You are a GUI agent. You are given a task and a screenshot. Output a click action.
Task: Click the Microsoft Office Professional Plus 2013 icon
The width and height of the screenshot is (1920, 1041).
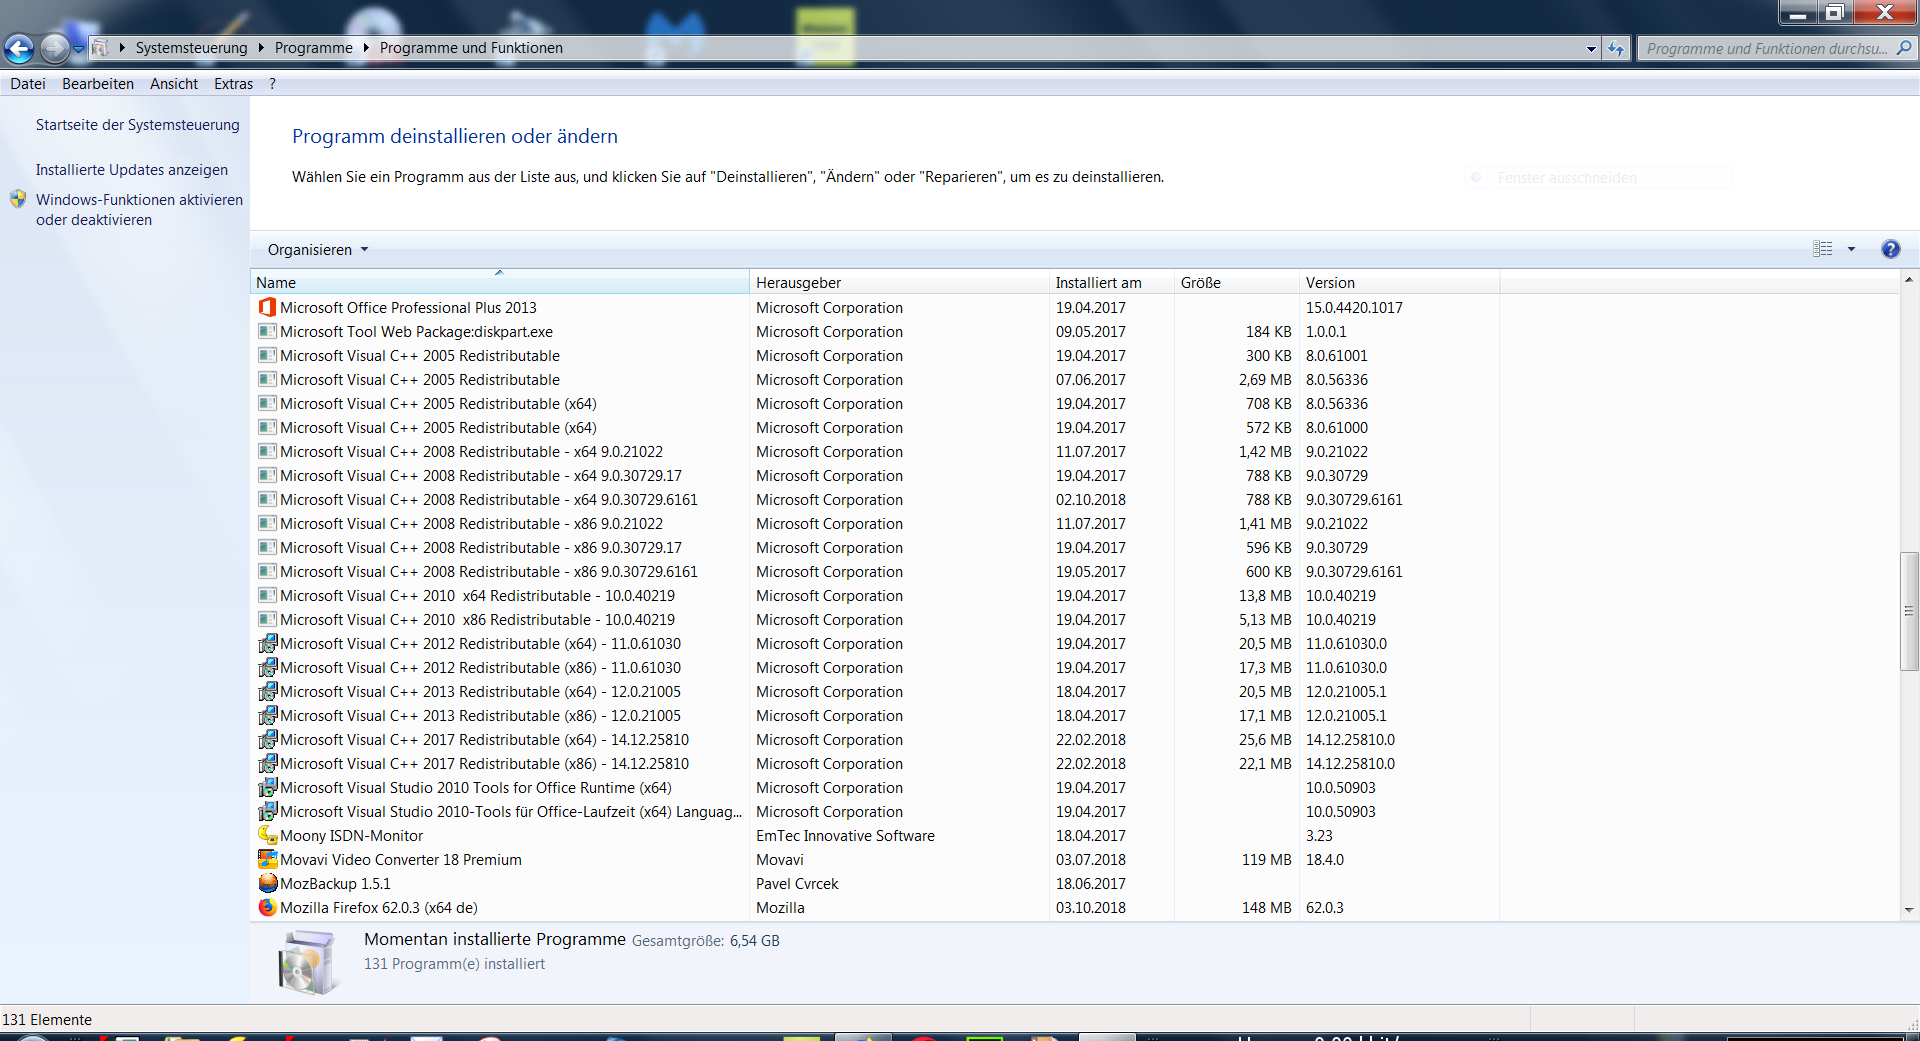(267, 307)
